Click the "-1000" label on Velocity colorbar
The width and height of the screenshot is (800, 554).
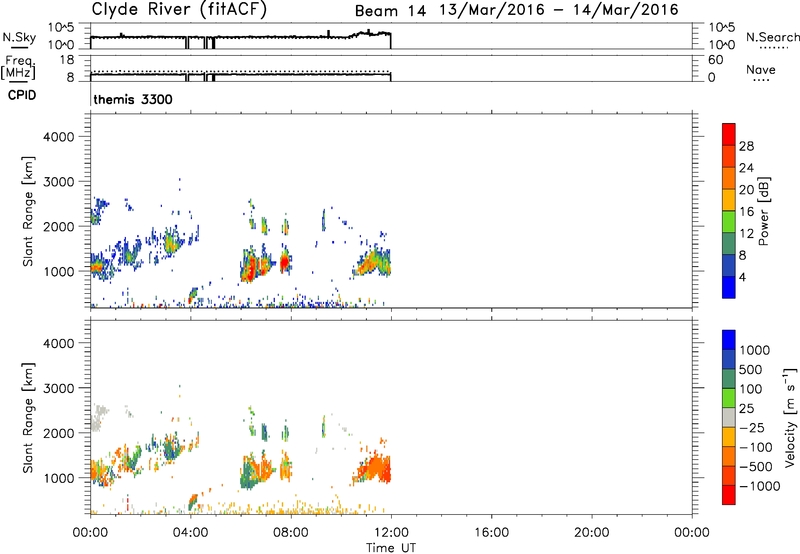click(759, 486)
